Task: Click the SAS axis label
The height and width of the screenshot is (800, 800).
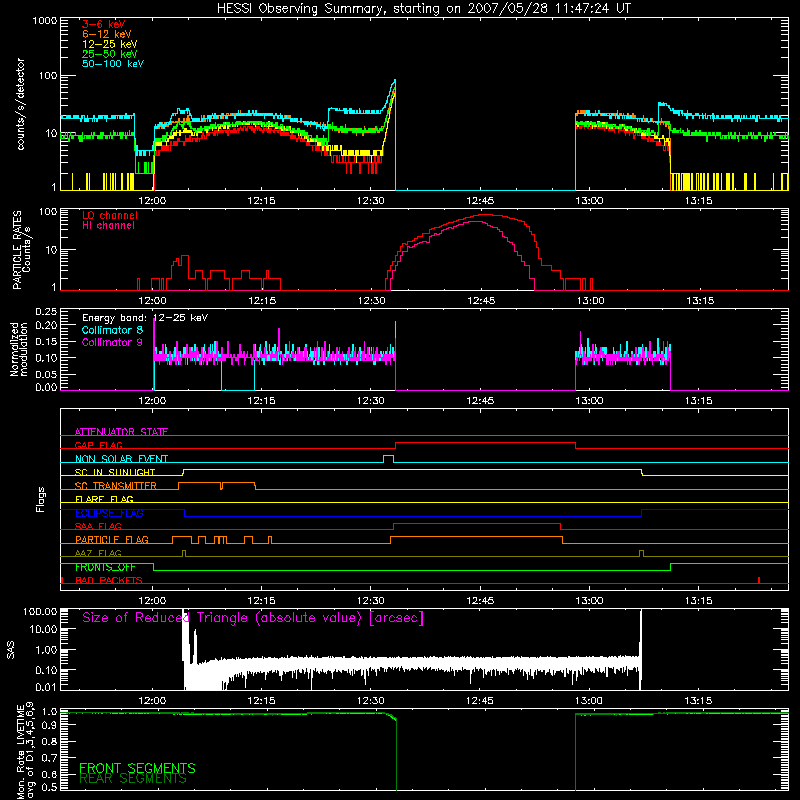Action: [11, 650]
